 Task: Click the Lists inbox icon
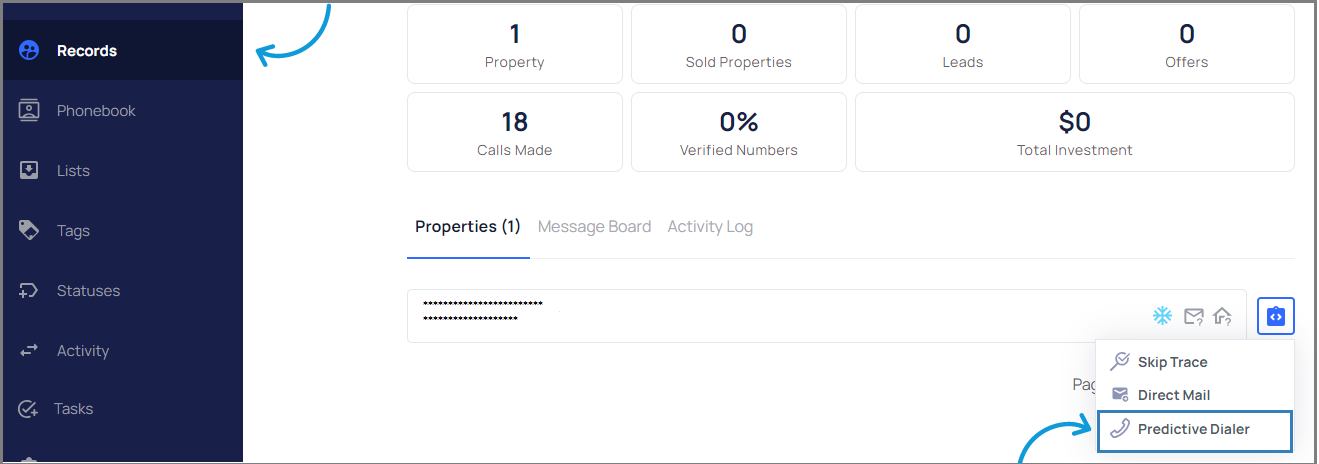point(29,171)
